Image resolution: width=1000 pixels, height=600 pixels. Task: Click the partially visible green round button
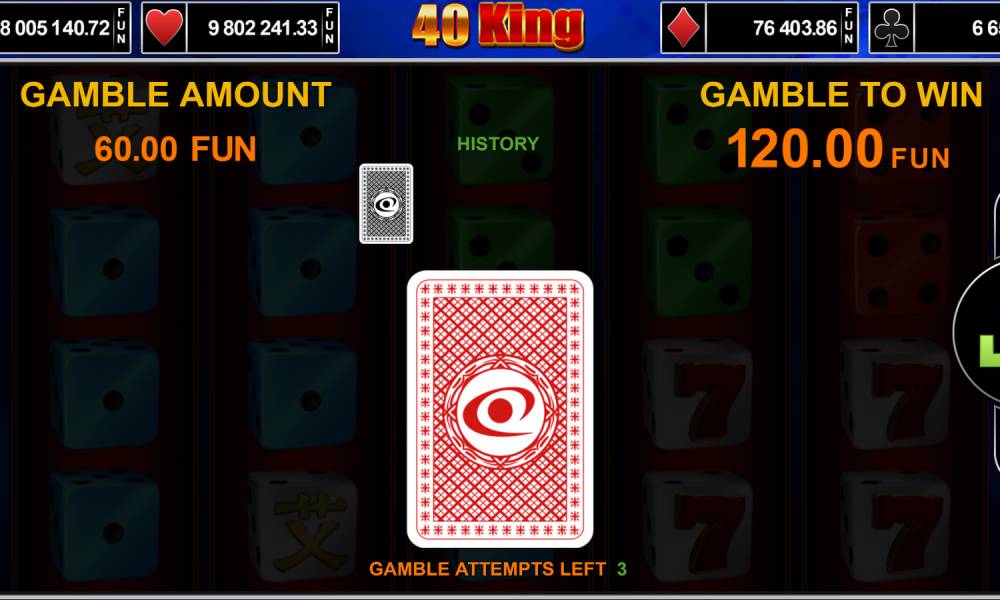pos(977,332)
